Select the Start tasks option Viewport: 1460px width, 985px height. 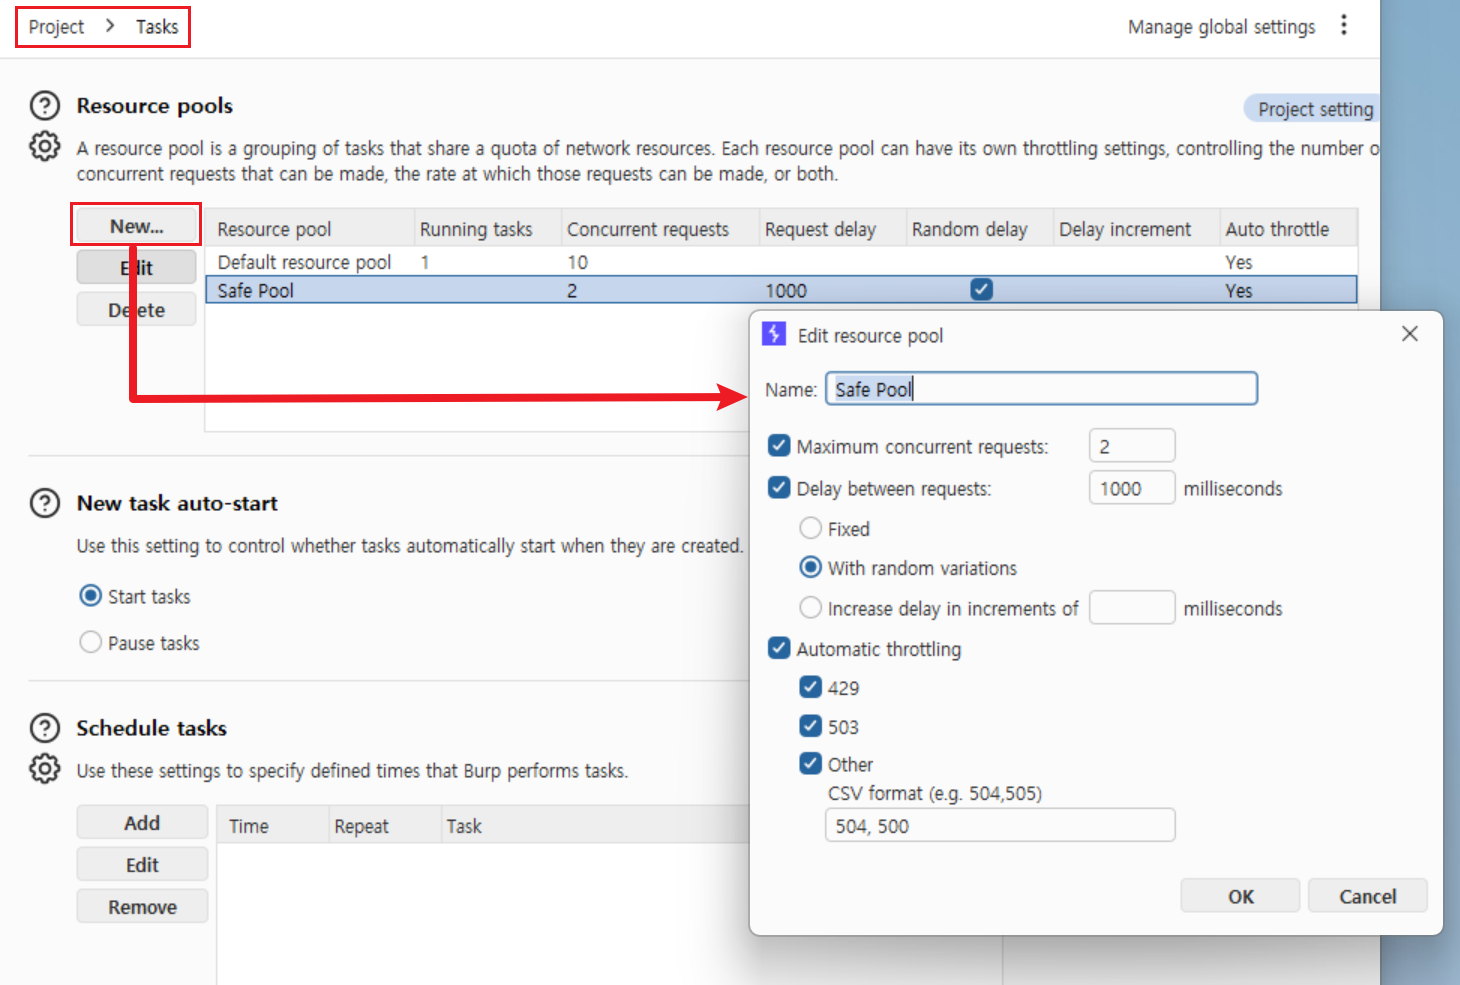tap(91, 596)
